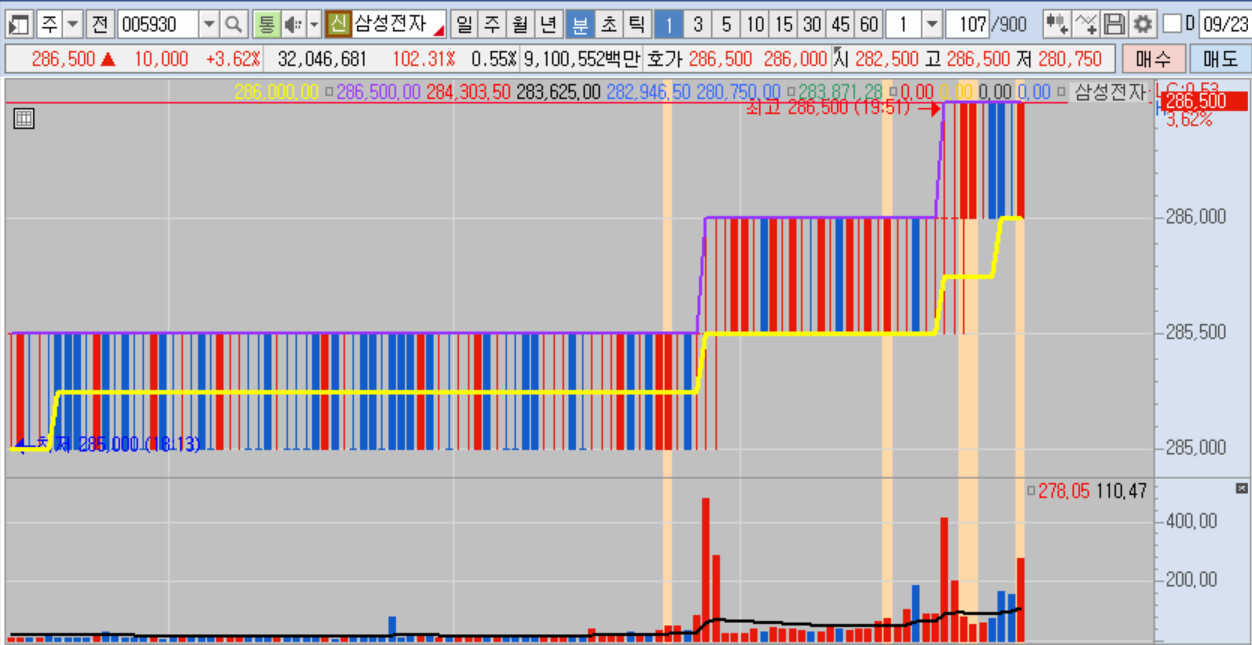Click the add line indicator icon

(1087, 23)
